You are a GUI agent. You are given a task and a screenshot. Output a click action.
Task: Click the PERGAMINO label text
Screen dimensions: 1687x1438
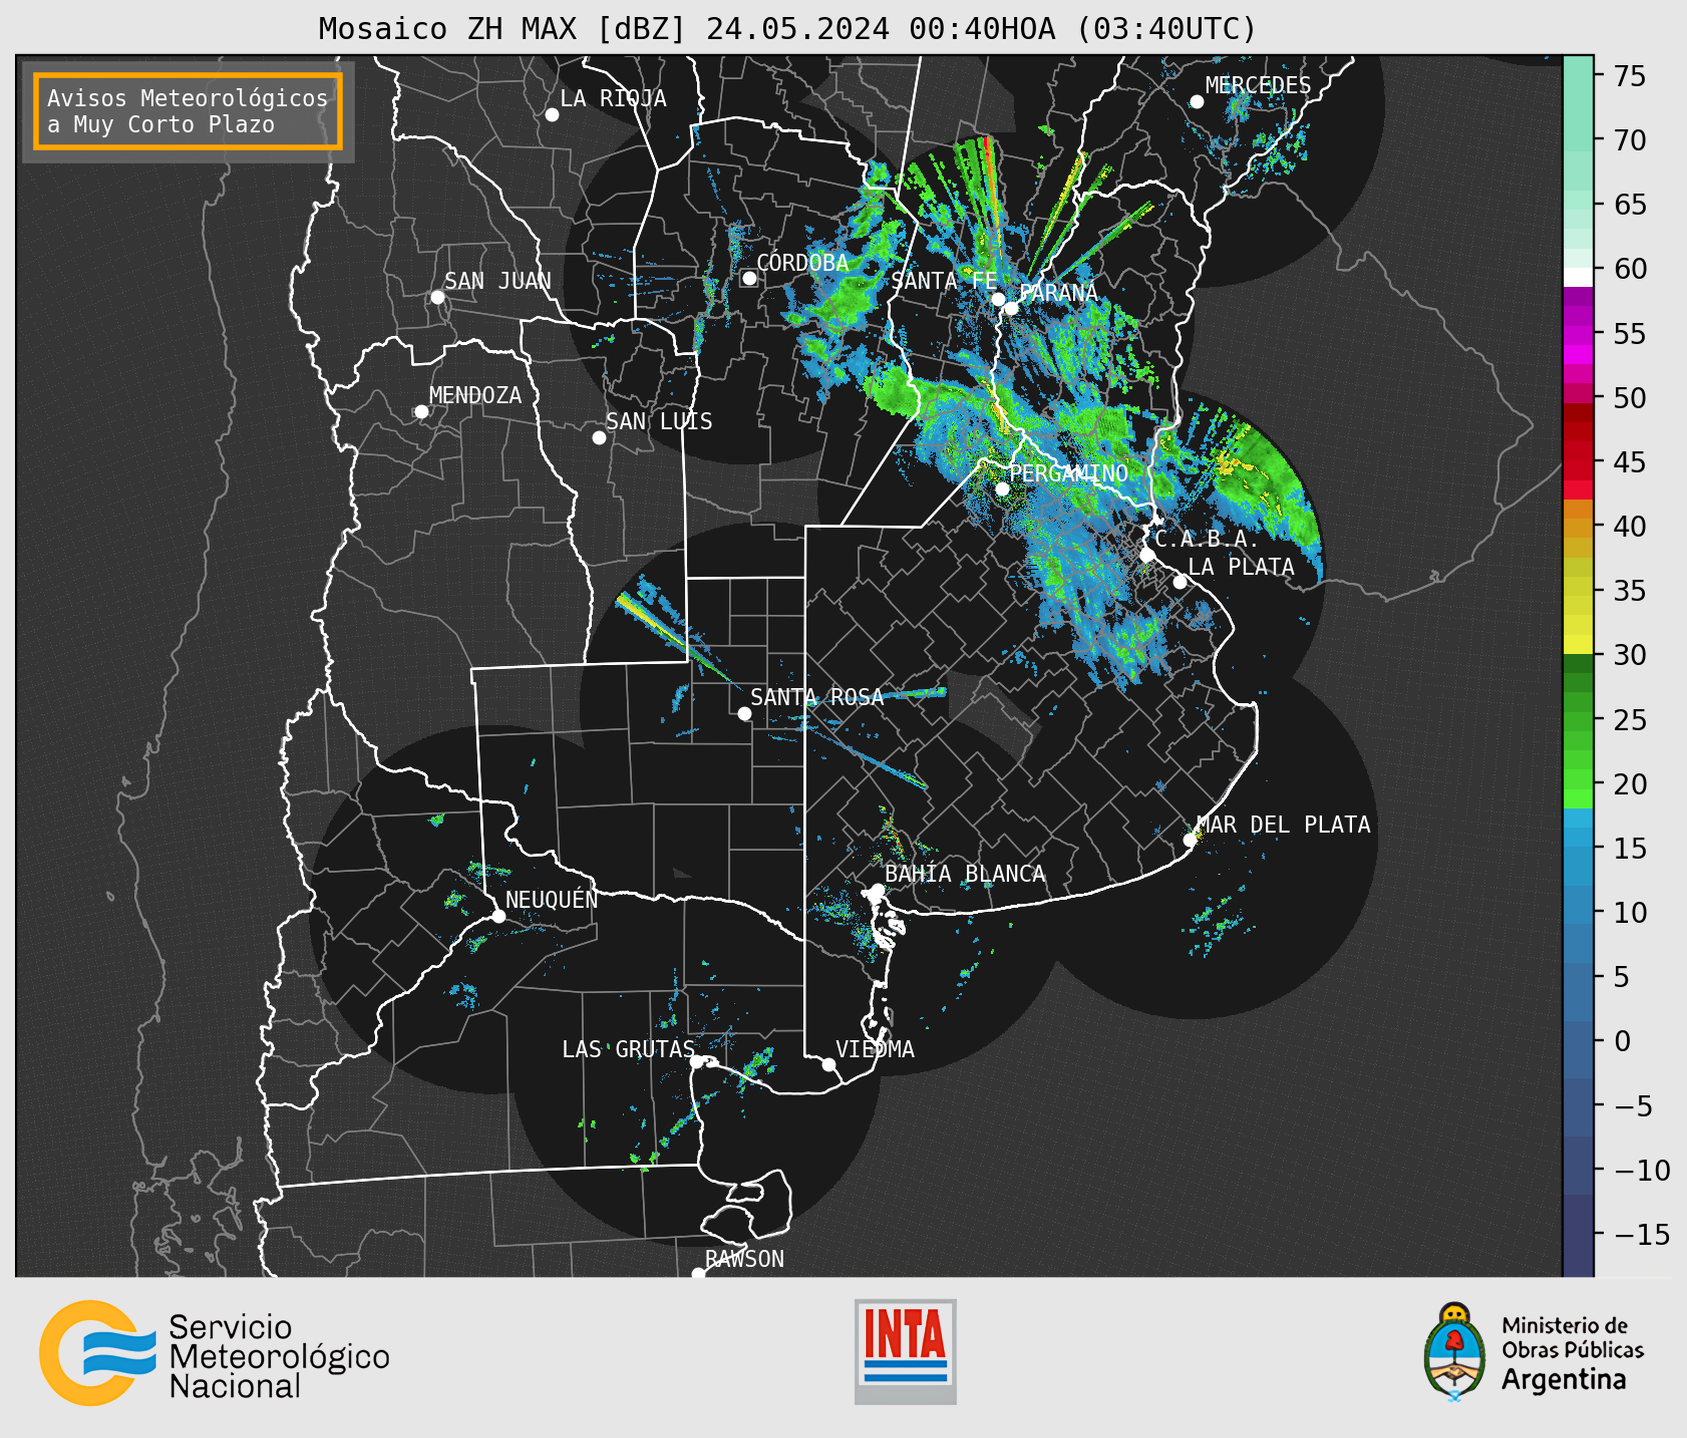1069,473
